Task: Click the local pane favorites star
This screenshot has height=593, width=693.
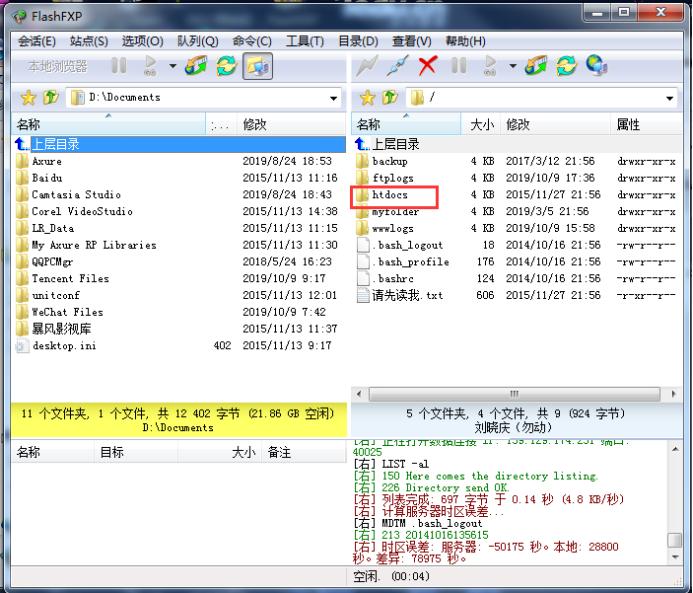Action: coord(28,97)
